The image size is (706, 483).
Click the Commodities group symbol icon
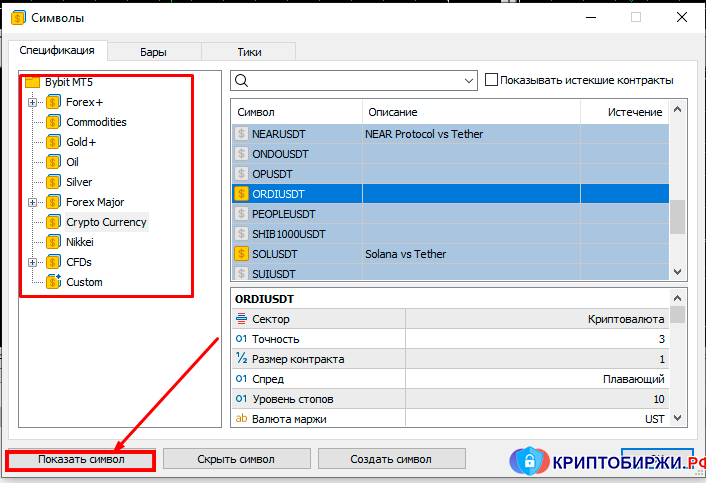click(x=53, y=122)
